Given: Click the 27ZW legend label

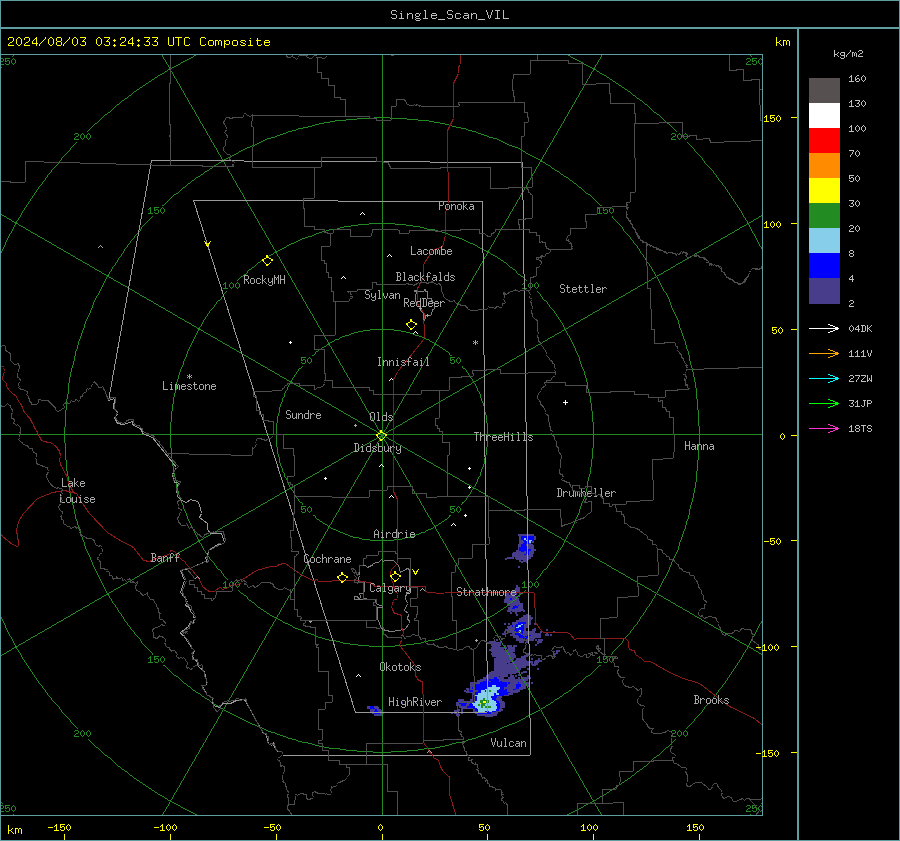Looking at the screenshot, I should pos(860,378).
